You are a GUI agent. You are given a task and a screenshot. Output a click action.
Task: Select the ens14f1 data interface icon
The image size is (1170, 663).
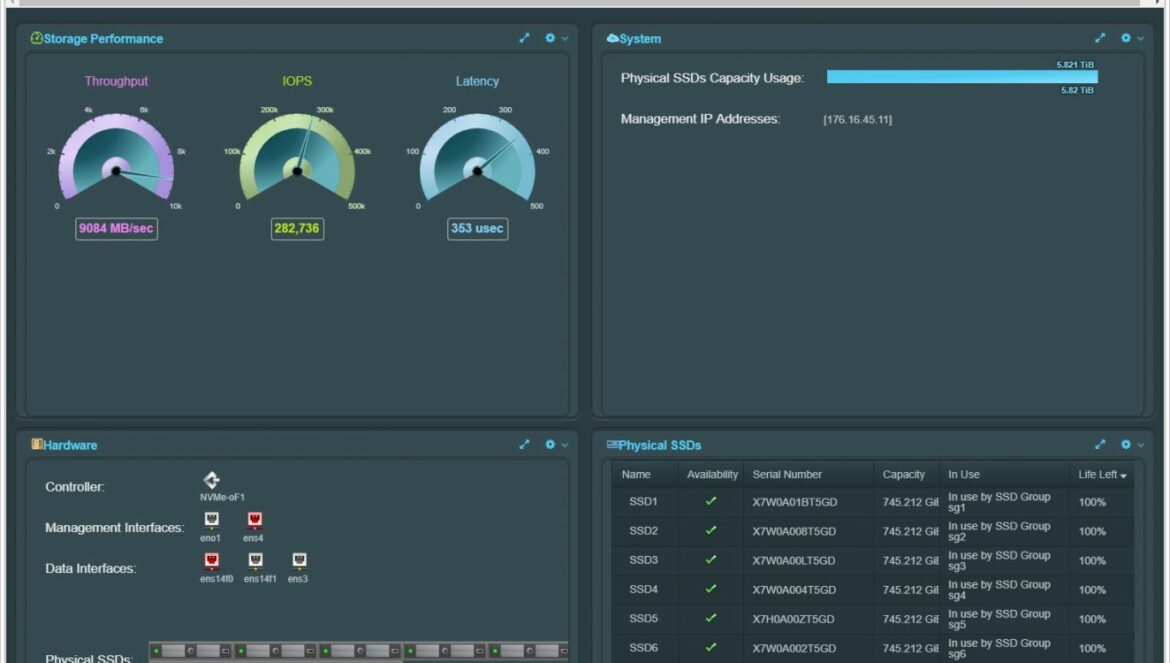pyautogui.click(x=255, y=560)
